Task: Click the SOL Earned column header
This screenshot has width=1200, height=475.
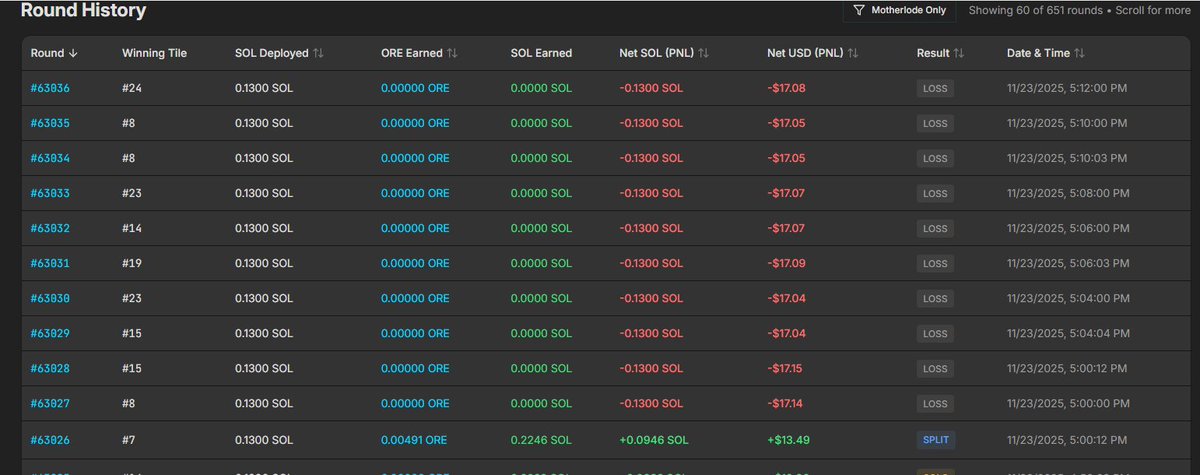Action: coord(541,53)
